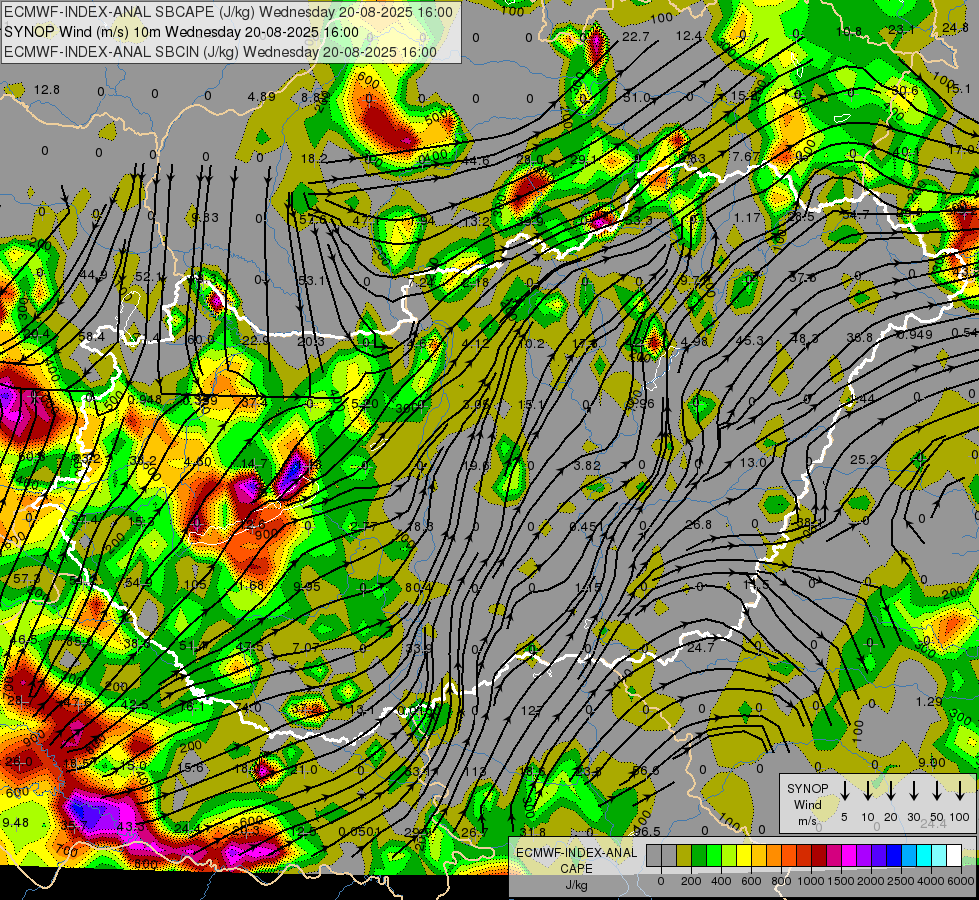The height and width of the screenshot is (900, 979).
Task: Click the '26.8' value on the map
Action: (x=698, y=525)
